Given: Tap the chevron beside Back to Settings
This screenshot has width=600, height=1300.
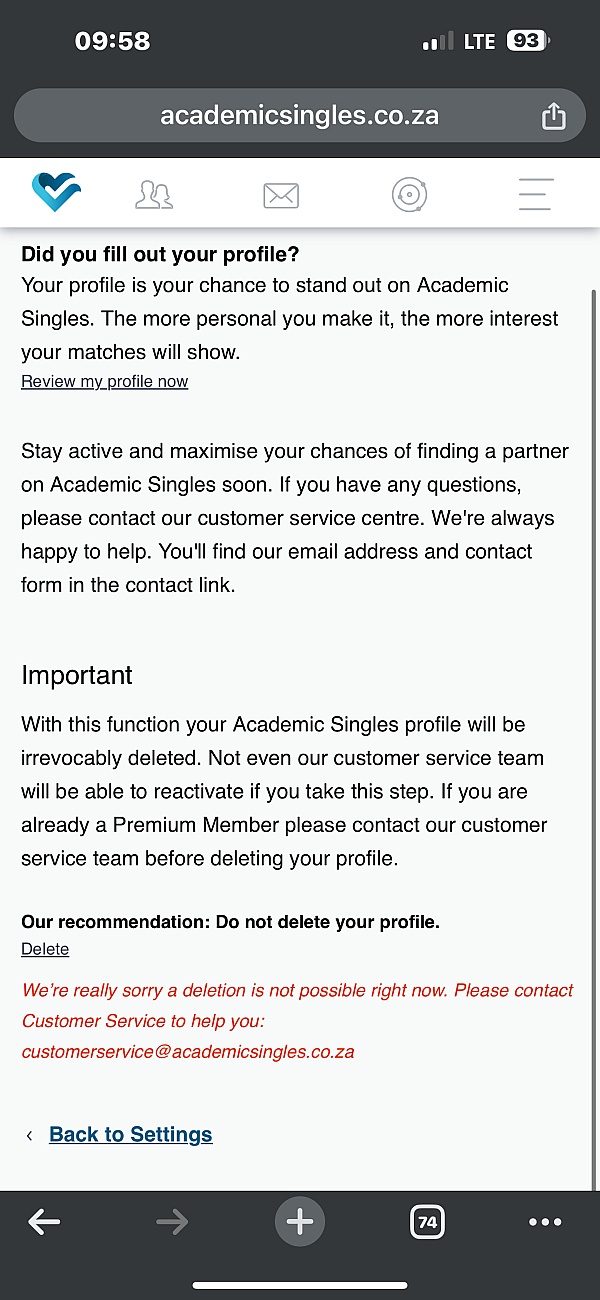Looking at the screenshot, I should [x=29, y=1135].
